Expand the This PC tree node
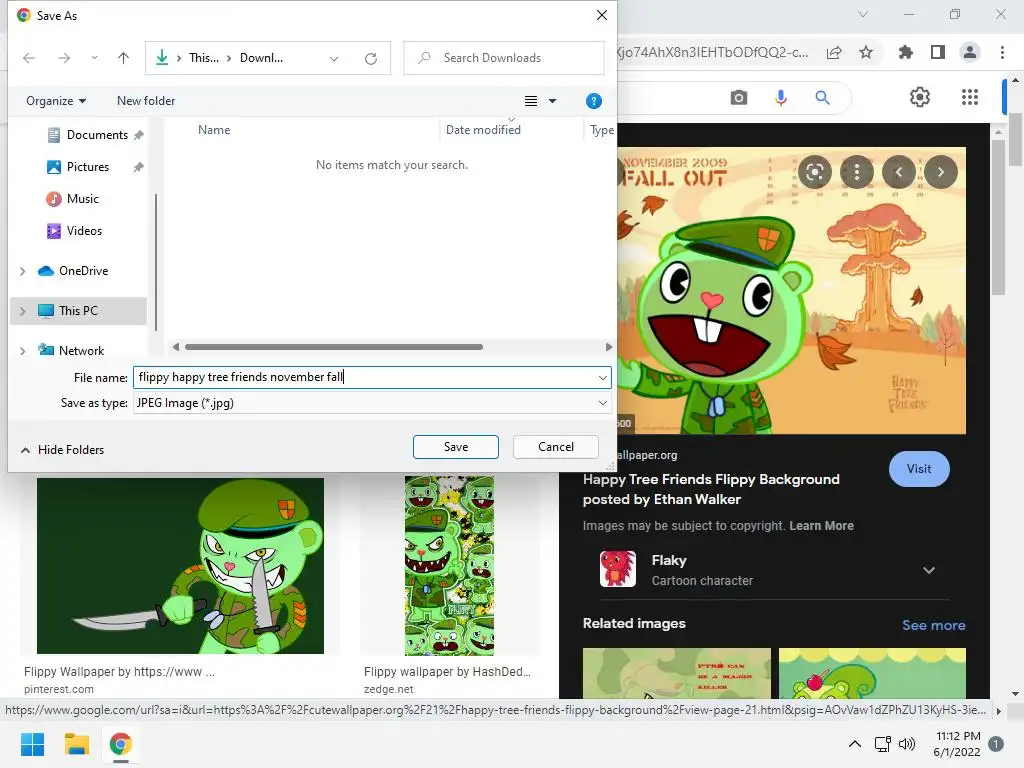 23,311
